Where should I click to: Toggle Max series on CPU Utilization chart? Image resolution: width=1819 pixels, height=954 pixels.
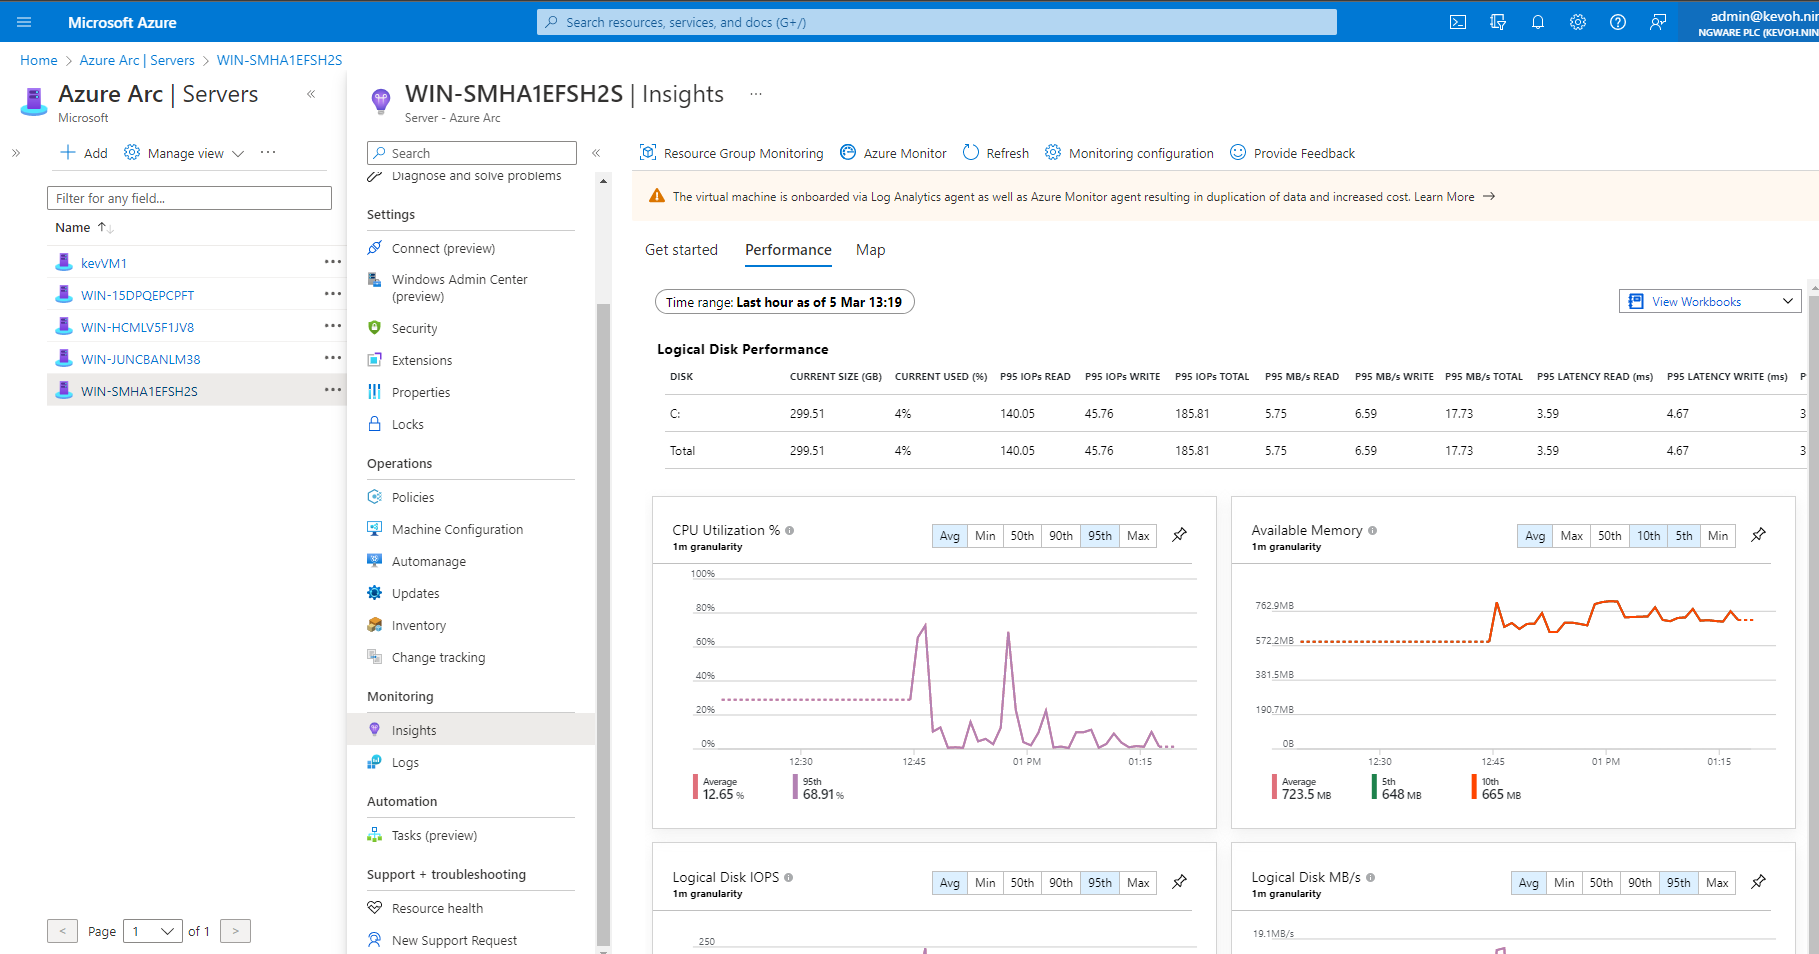(x=1138, y=536)
